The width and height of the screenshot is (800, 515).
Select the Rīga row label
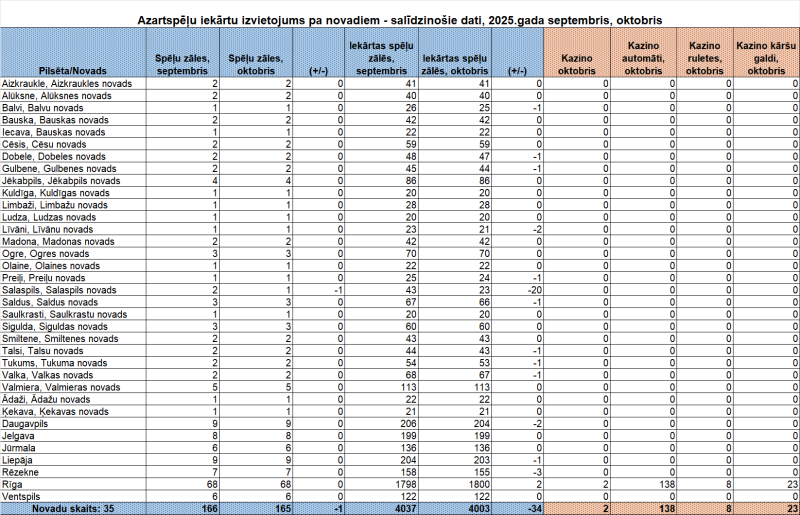click(15, 485)
